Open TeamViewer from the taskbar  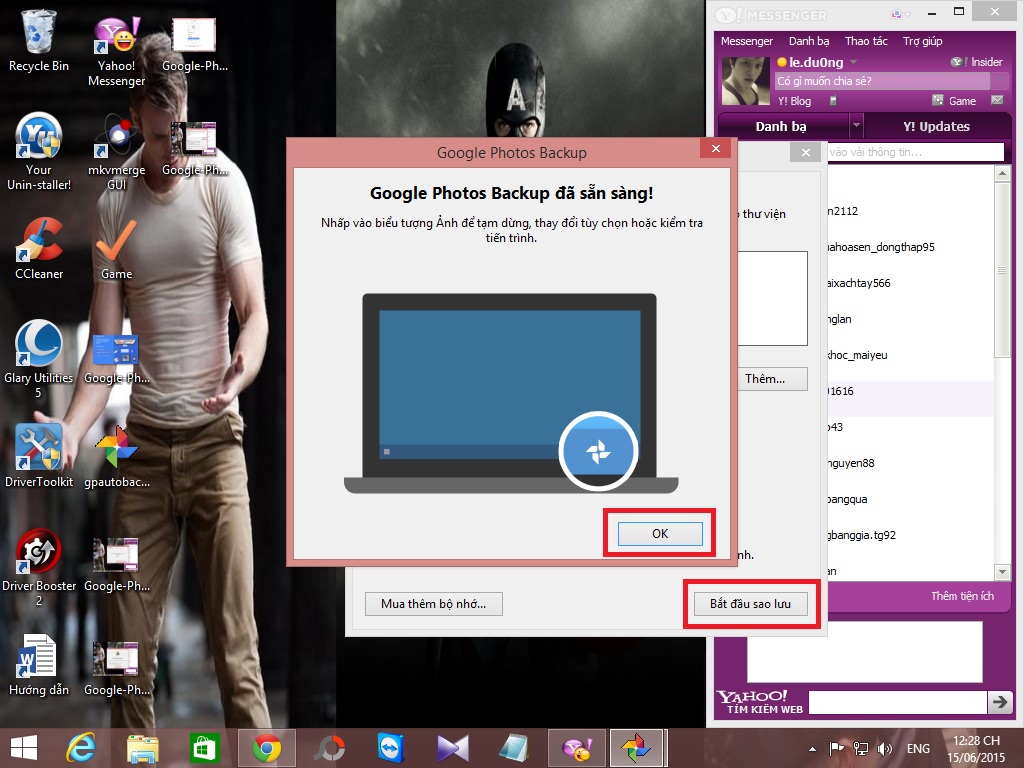click(391, 748)
